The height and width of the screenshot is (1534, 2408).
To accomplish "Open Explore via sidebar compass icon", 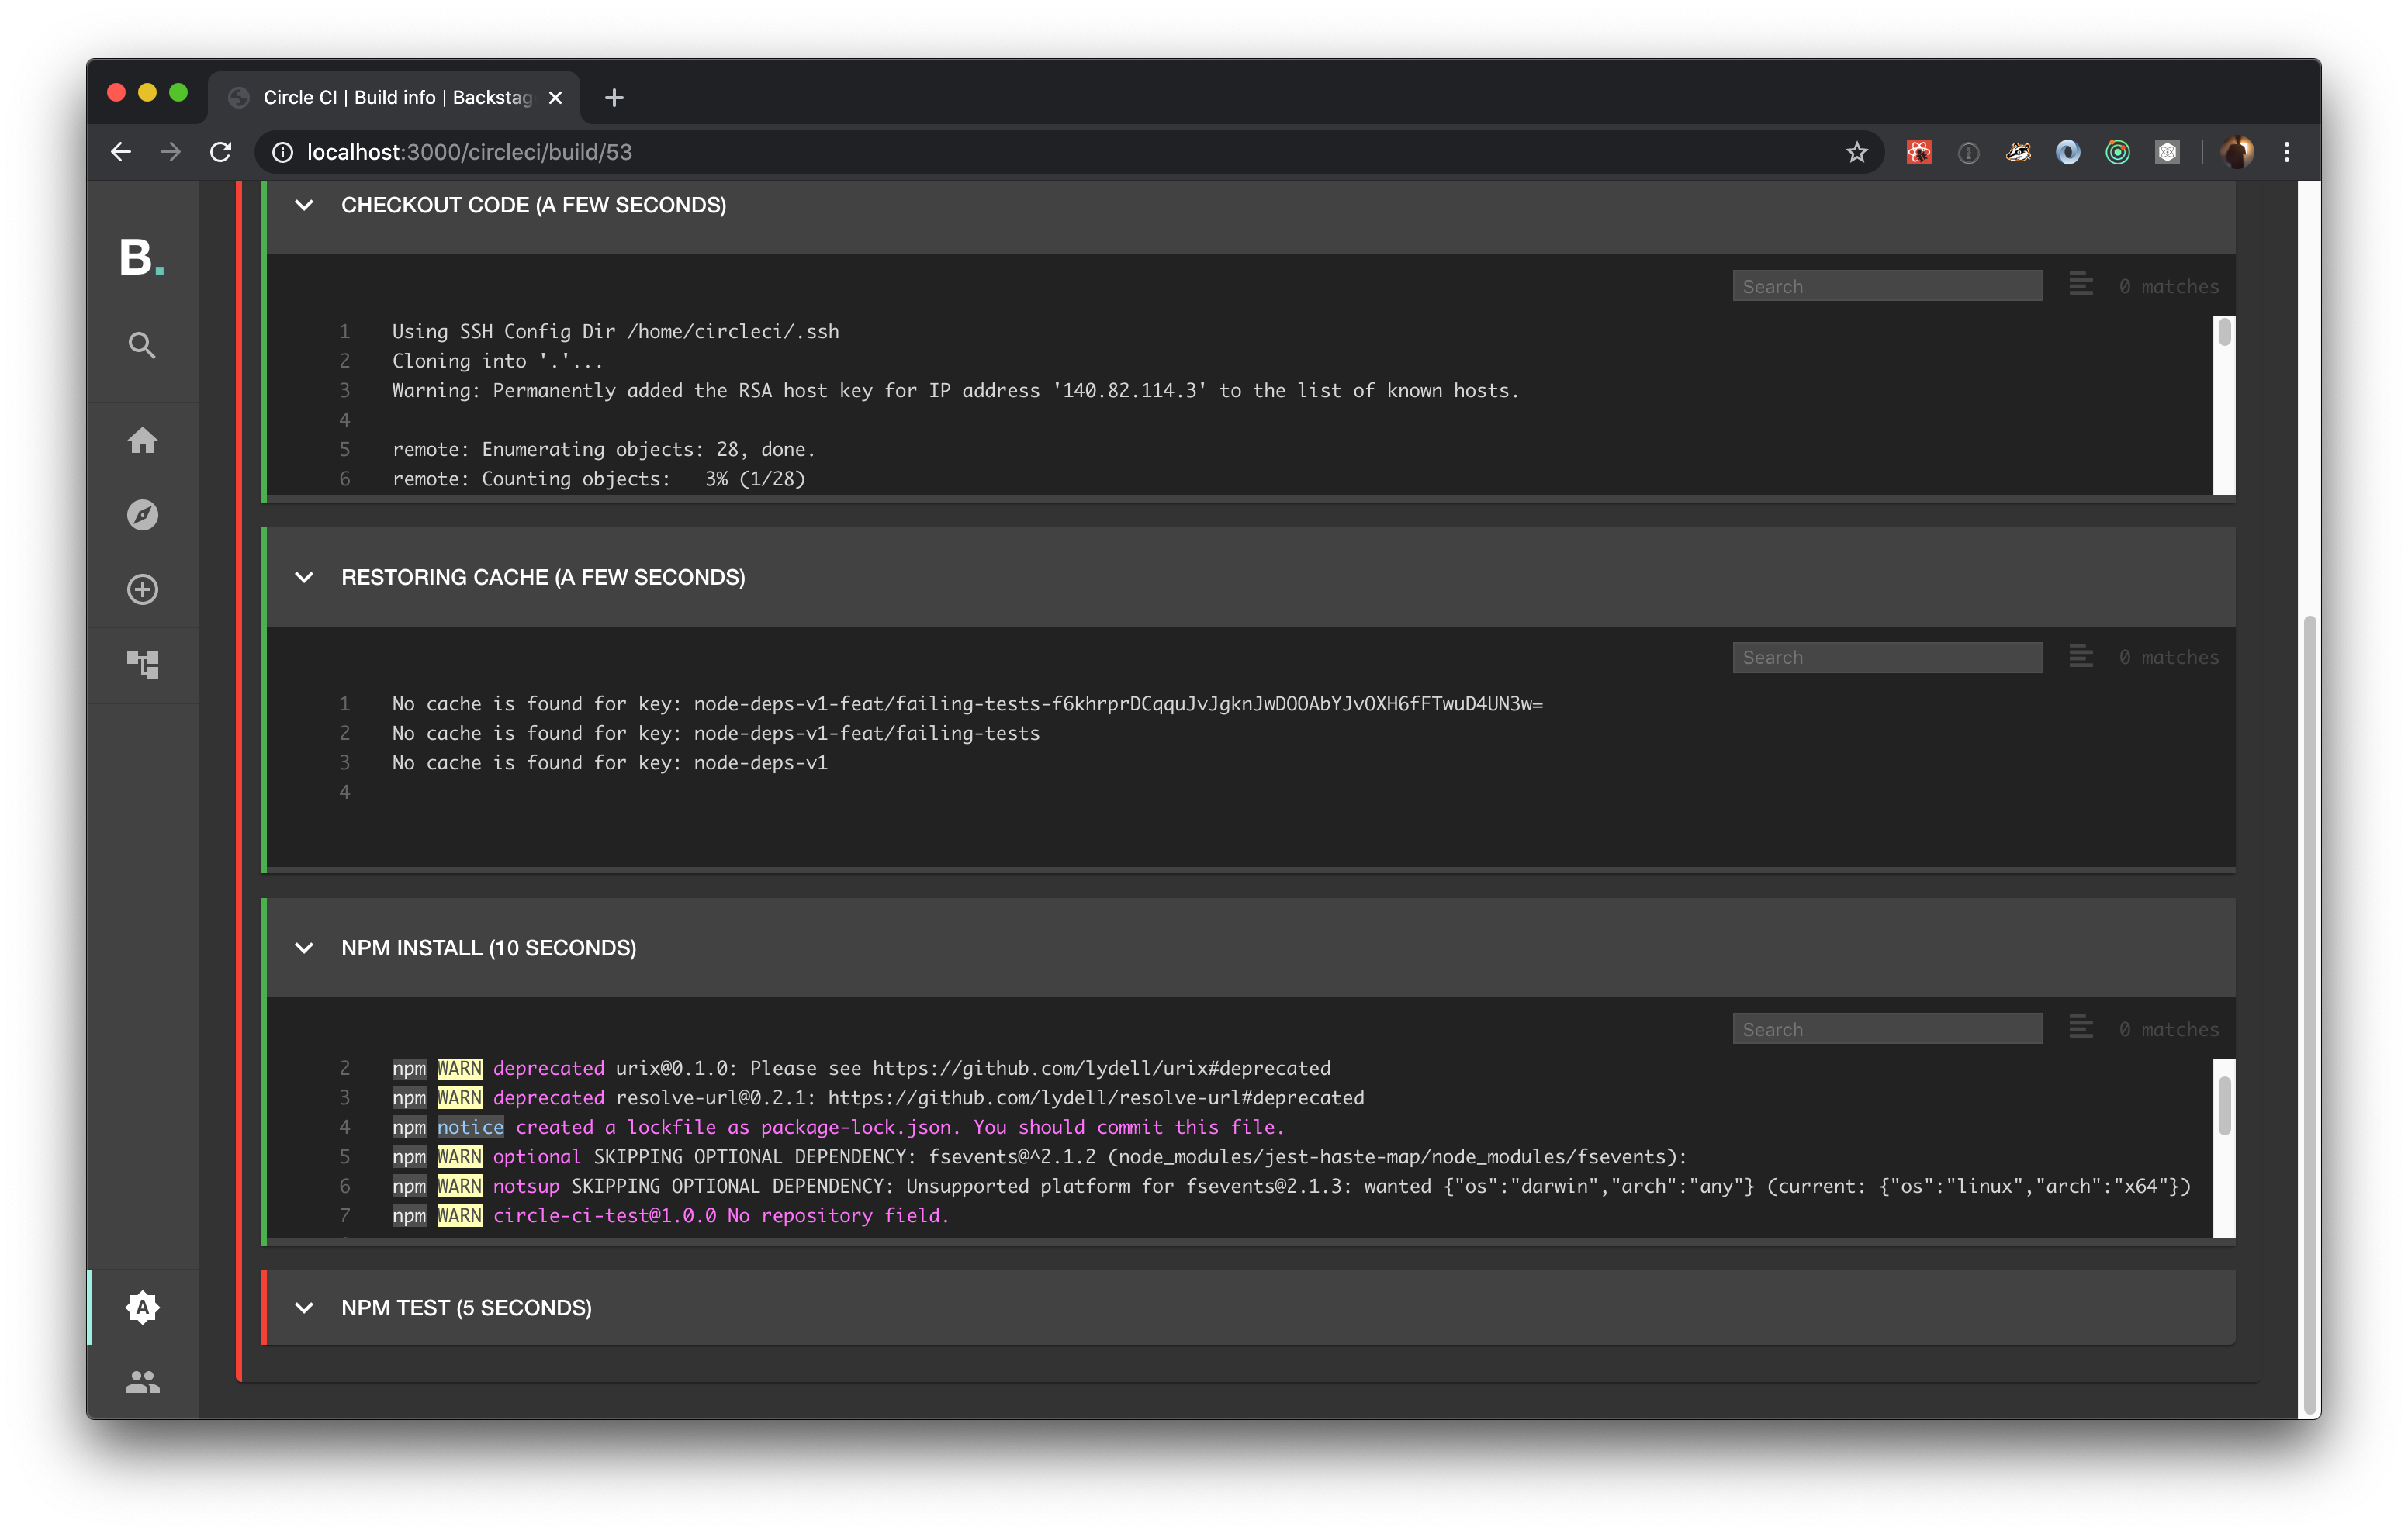I will pos(142,515).
